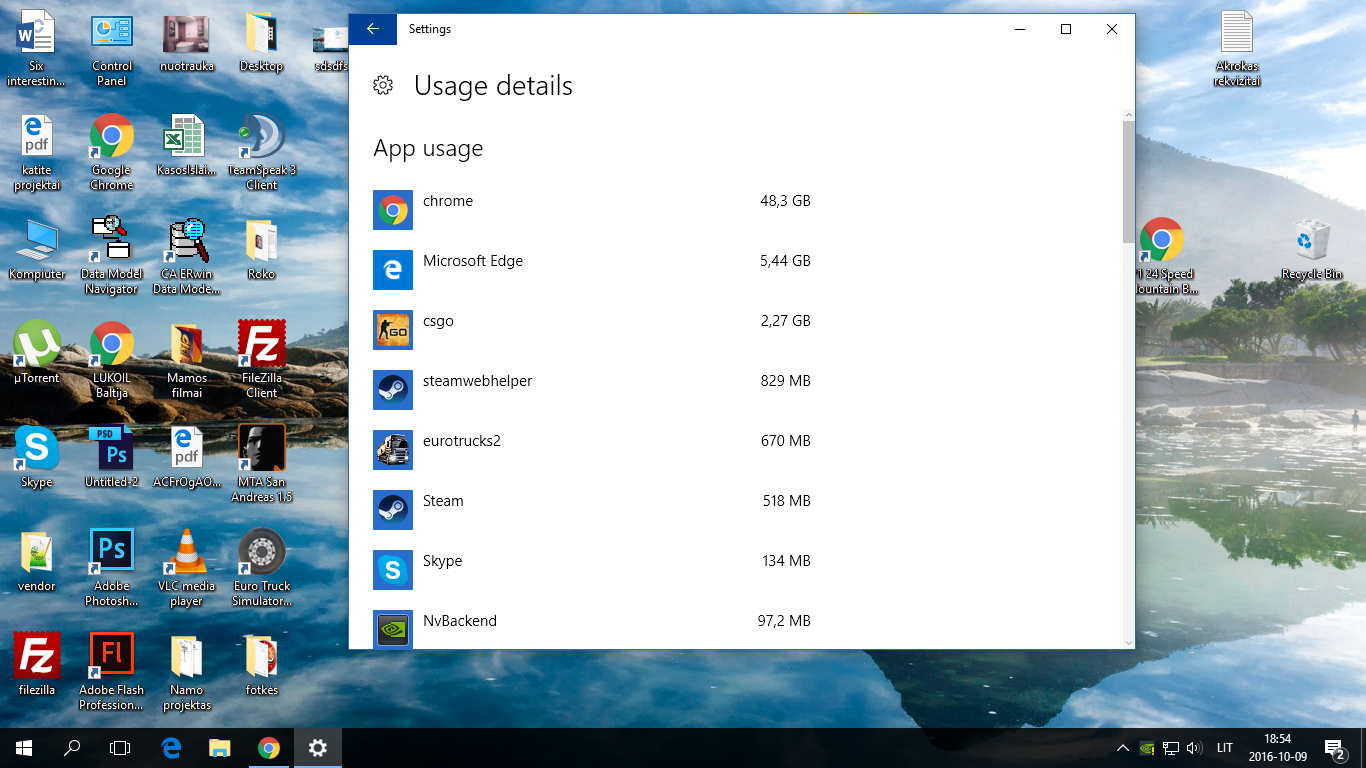
Task: Click the Settings vertical scrollbar thumb
Action: pos(1129,182)
